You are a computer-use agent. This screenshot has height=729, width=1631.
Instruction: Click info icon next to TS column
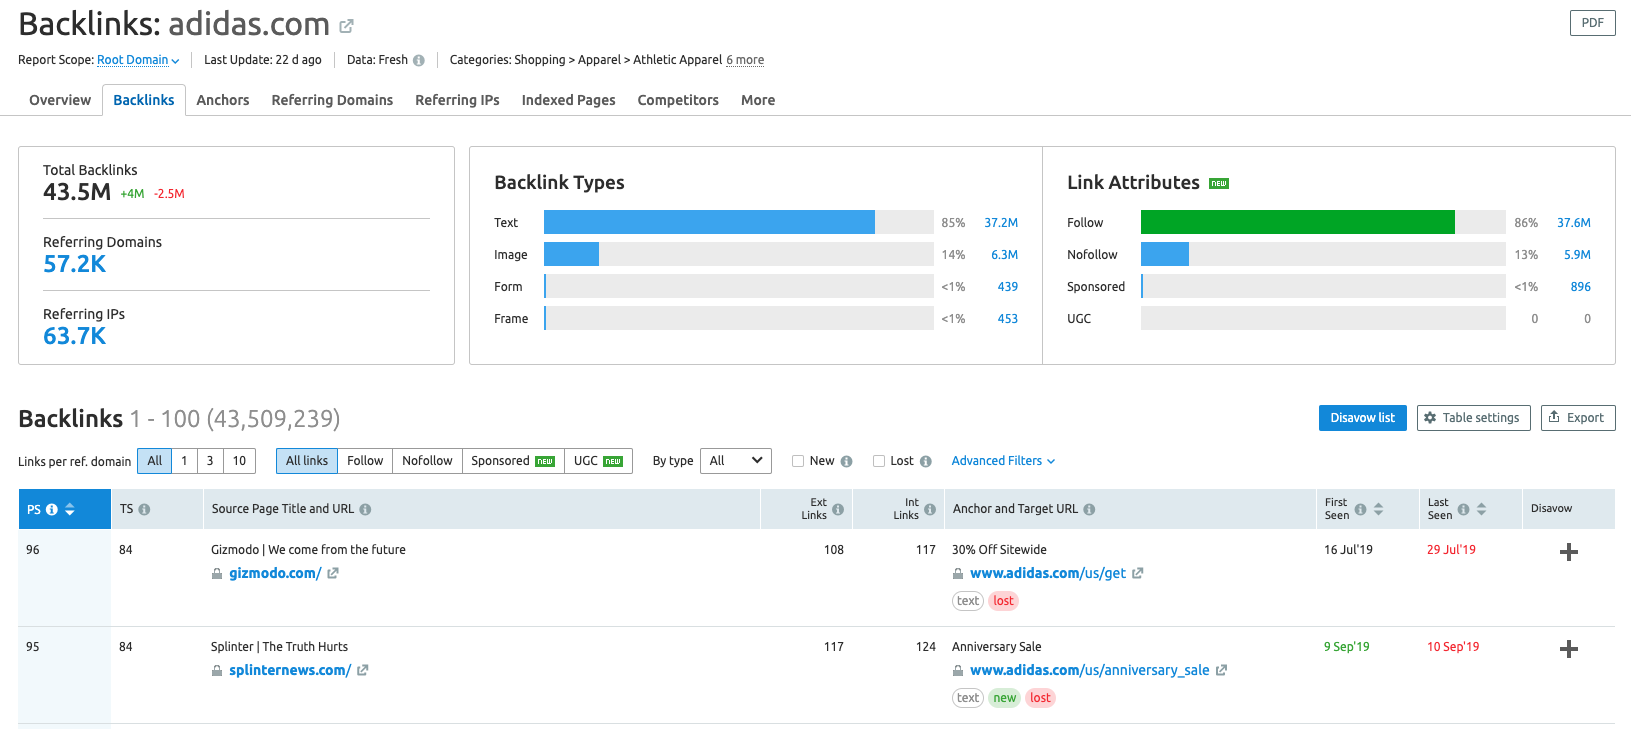144,510
